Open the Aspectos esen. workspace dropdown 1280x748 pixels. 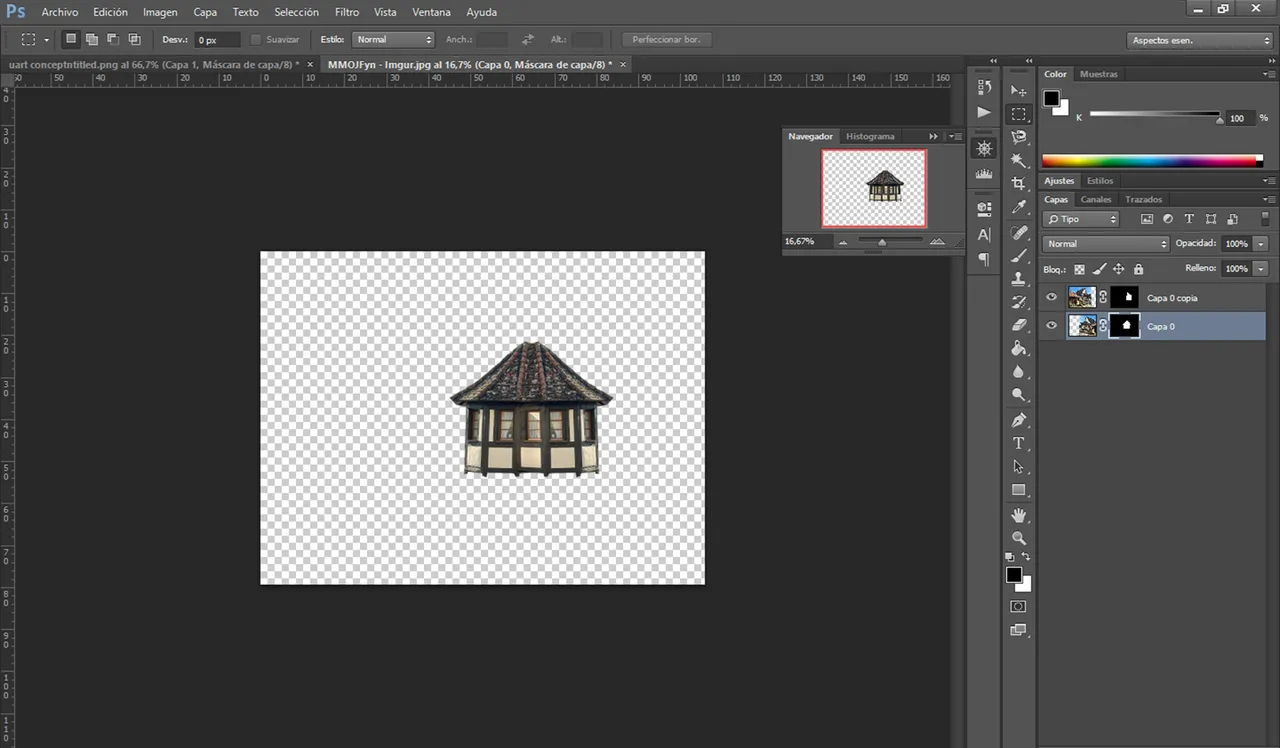tap(1199, 40)
